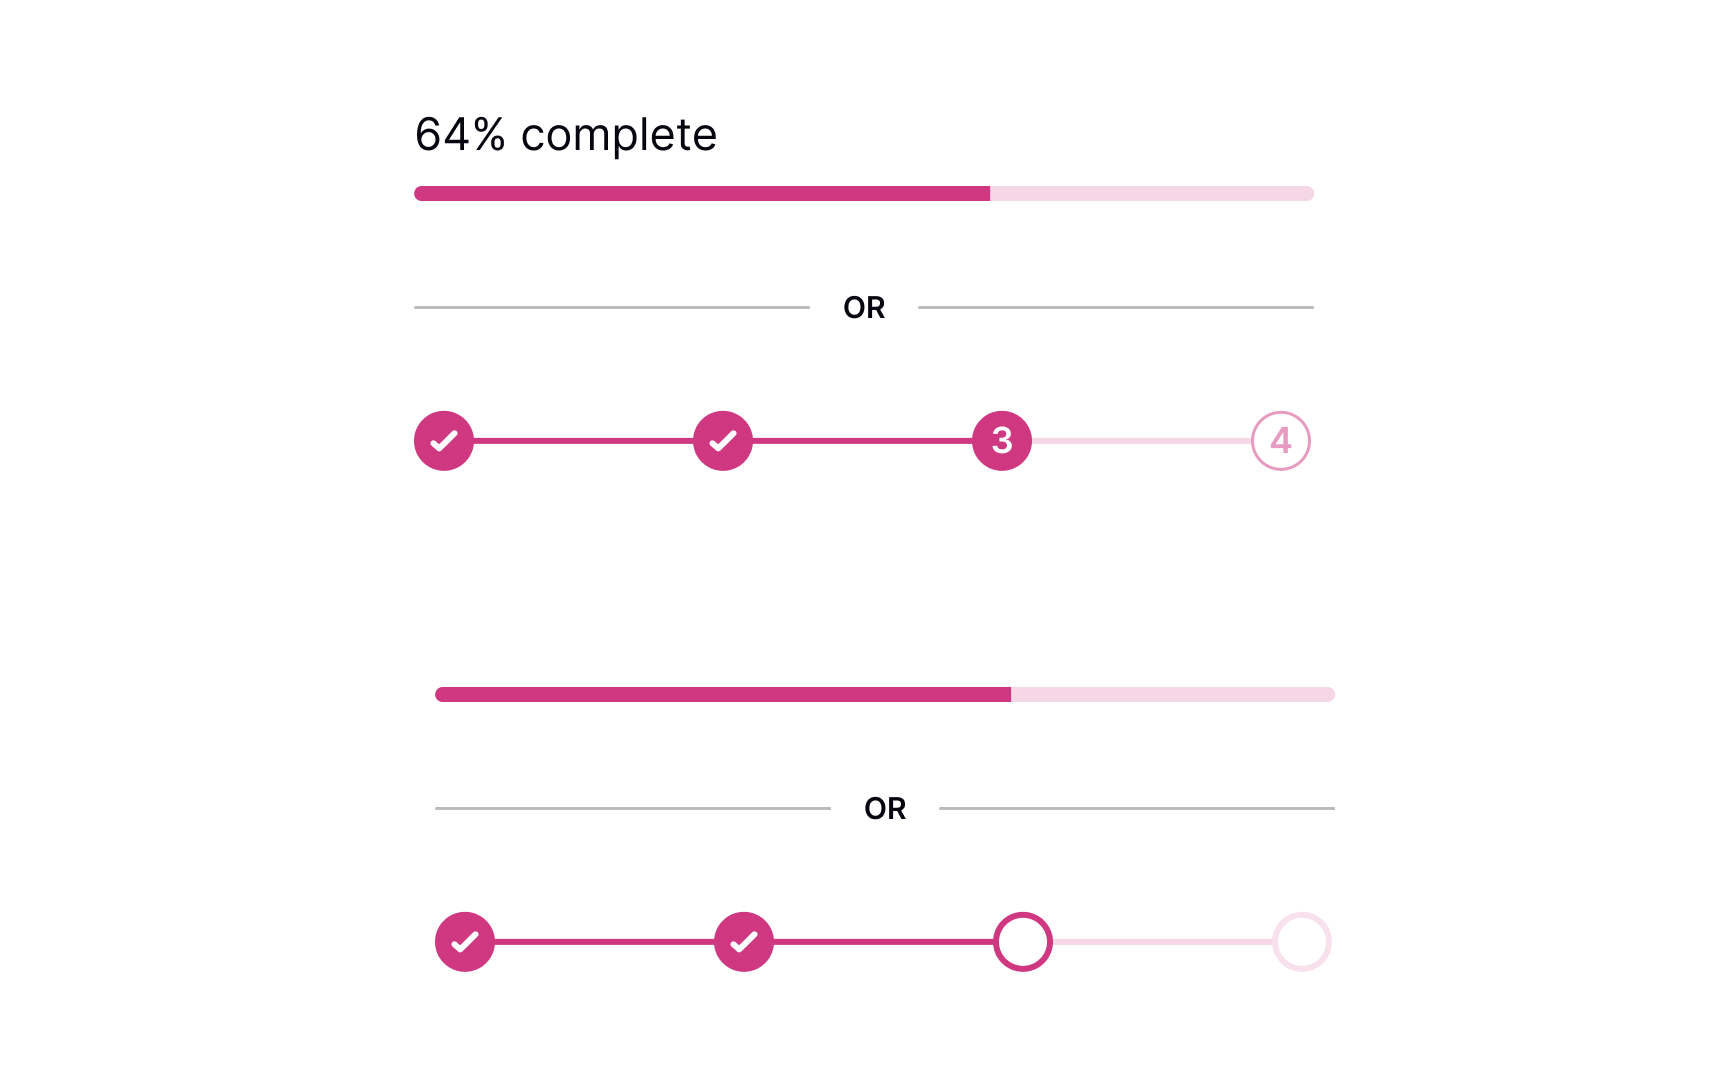Activate the current hollow step circle below
This screenshot has width=1728, height=1080.
1023,941
